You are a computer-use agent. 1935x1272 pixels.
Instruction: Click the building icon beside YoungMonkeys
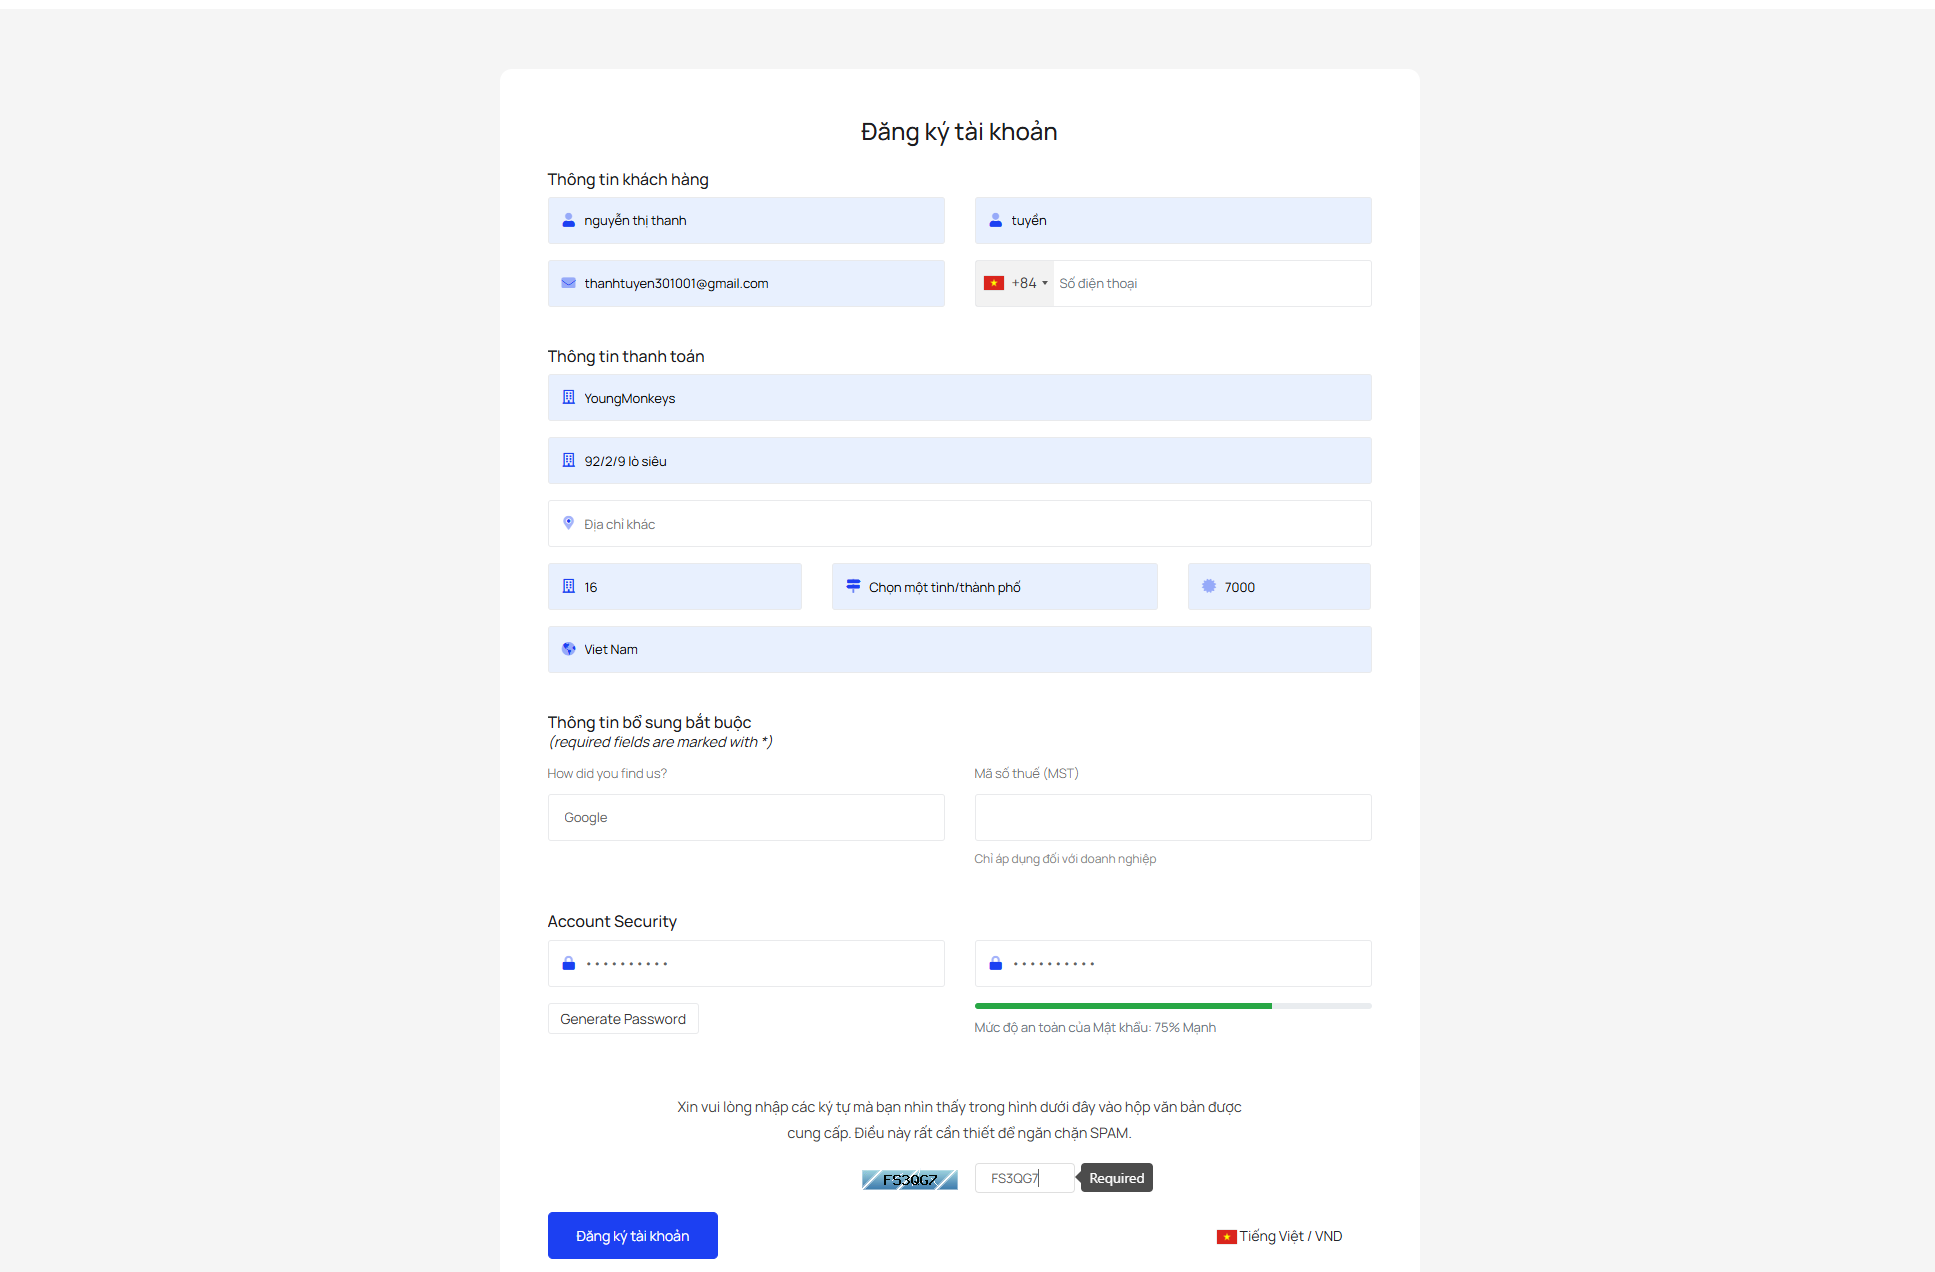568,398
